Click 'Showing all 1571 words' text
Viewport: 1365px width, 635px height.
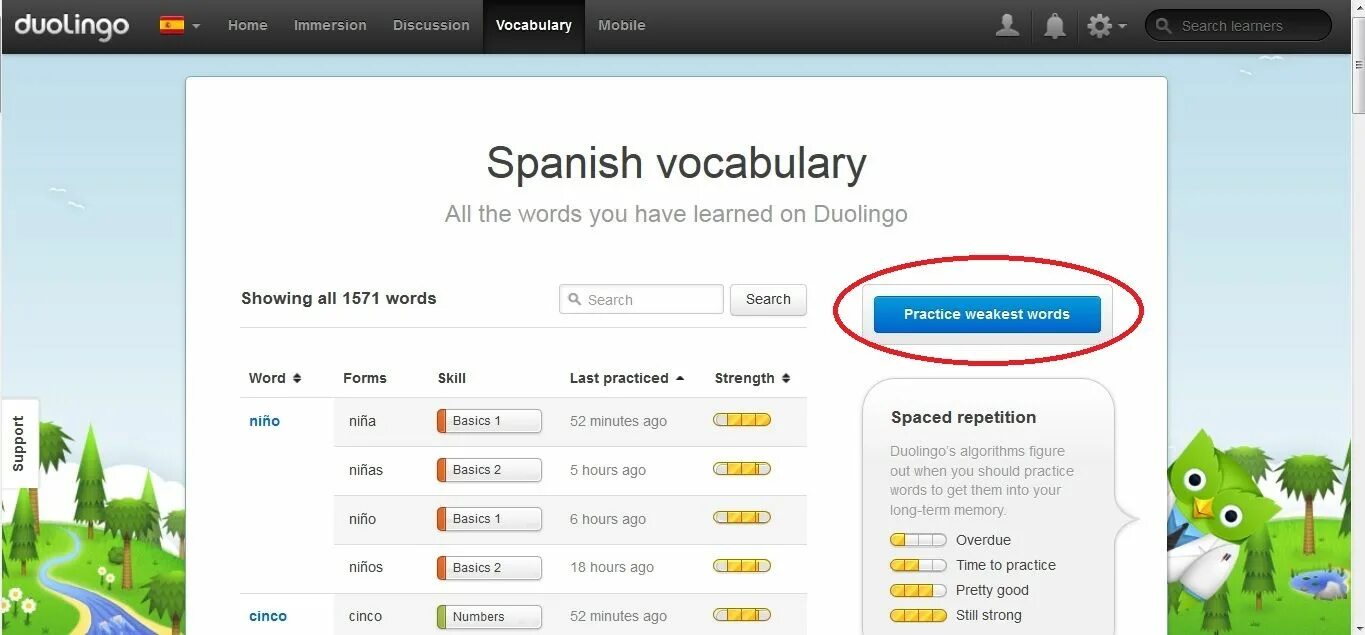click(339, 298)
